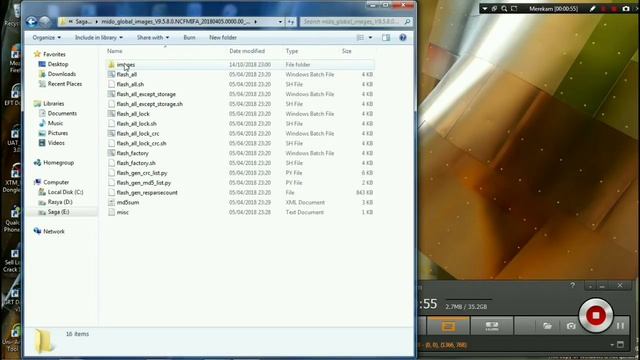Click the camera icon on recording overlay bar
Image resolution: width=640 pixels, height=360 pixels.
pyautogui.click(x=626, y=9)
